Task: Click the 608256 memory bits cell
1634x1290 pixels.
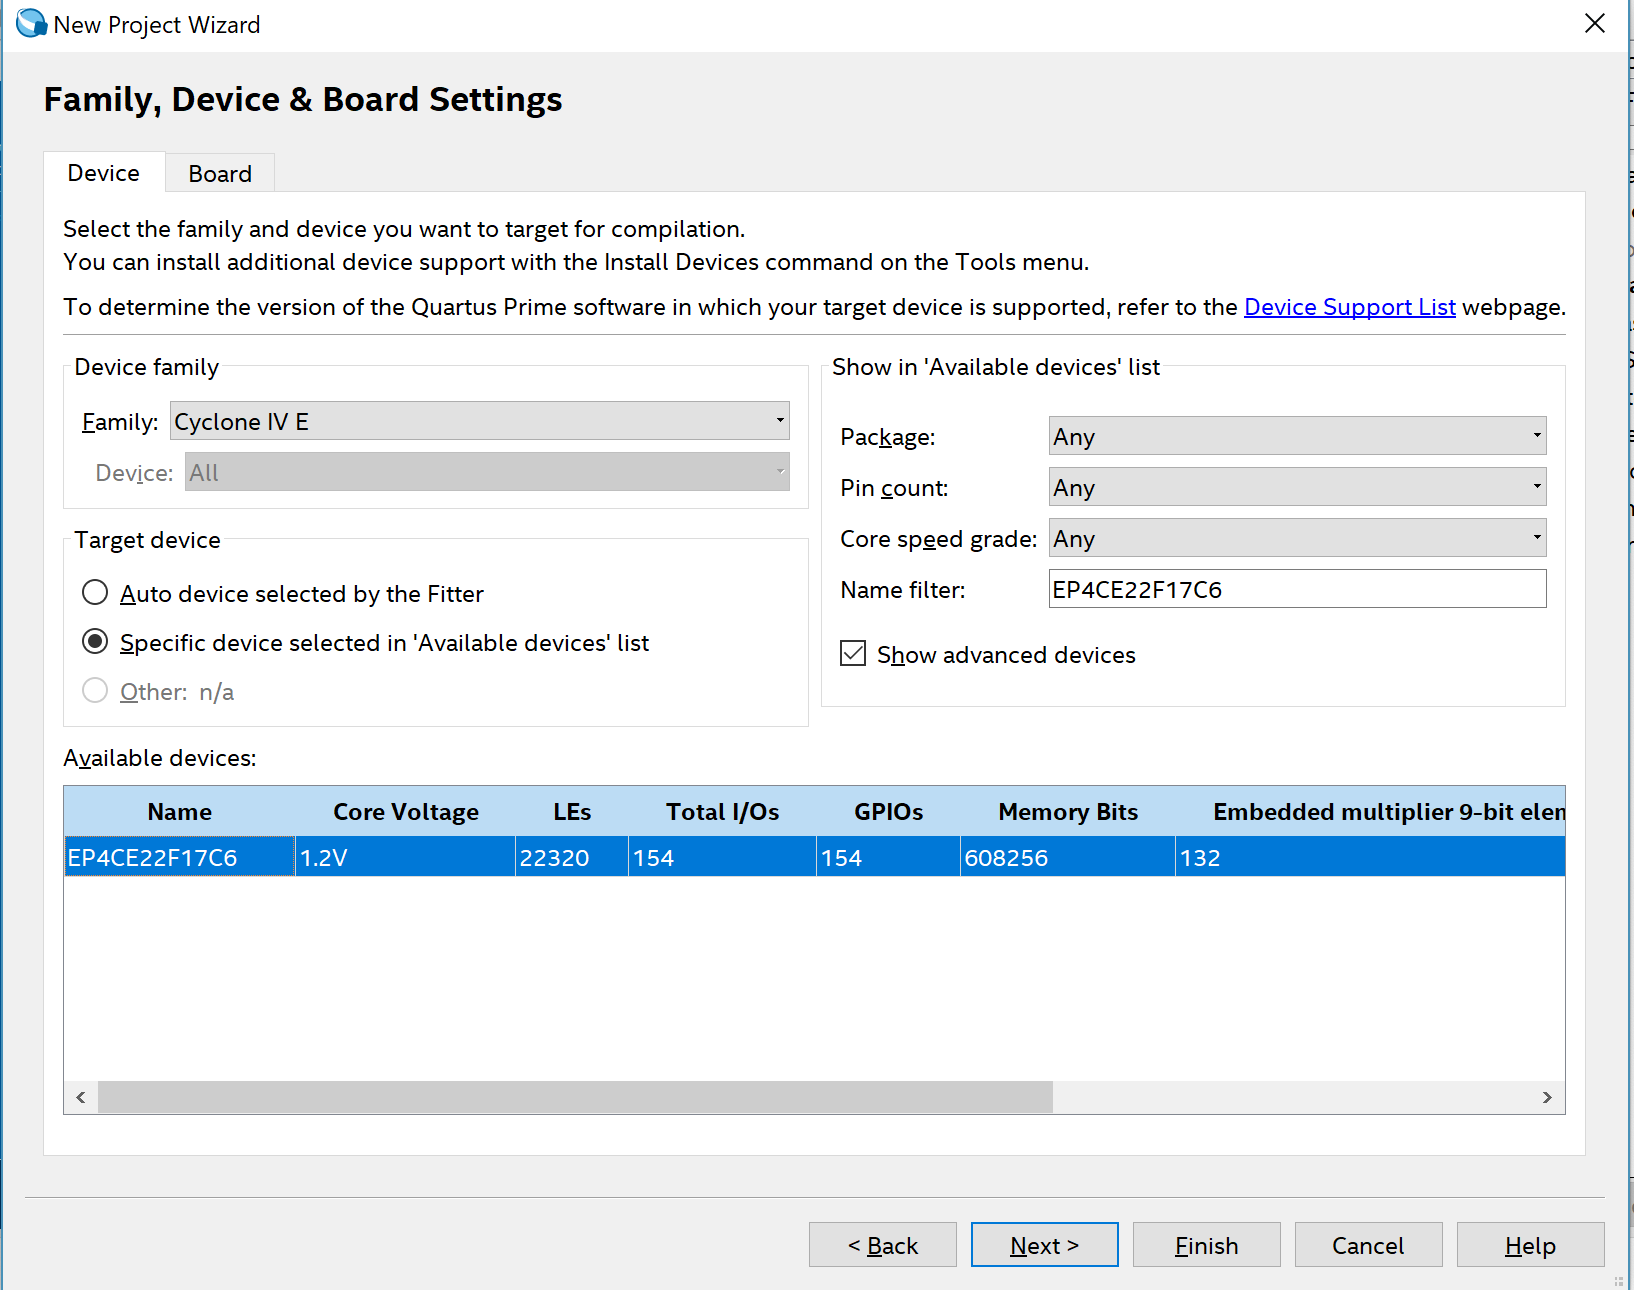Action: coord(1068,857)
